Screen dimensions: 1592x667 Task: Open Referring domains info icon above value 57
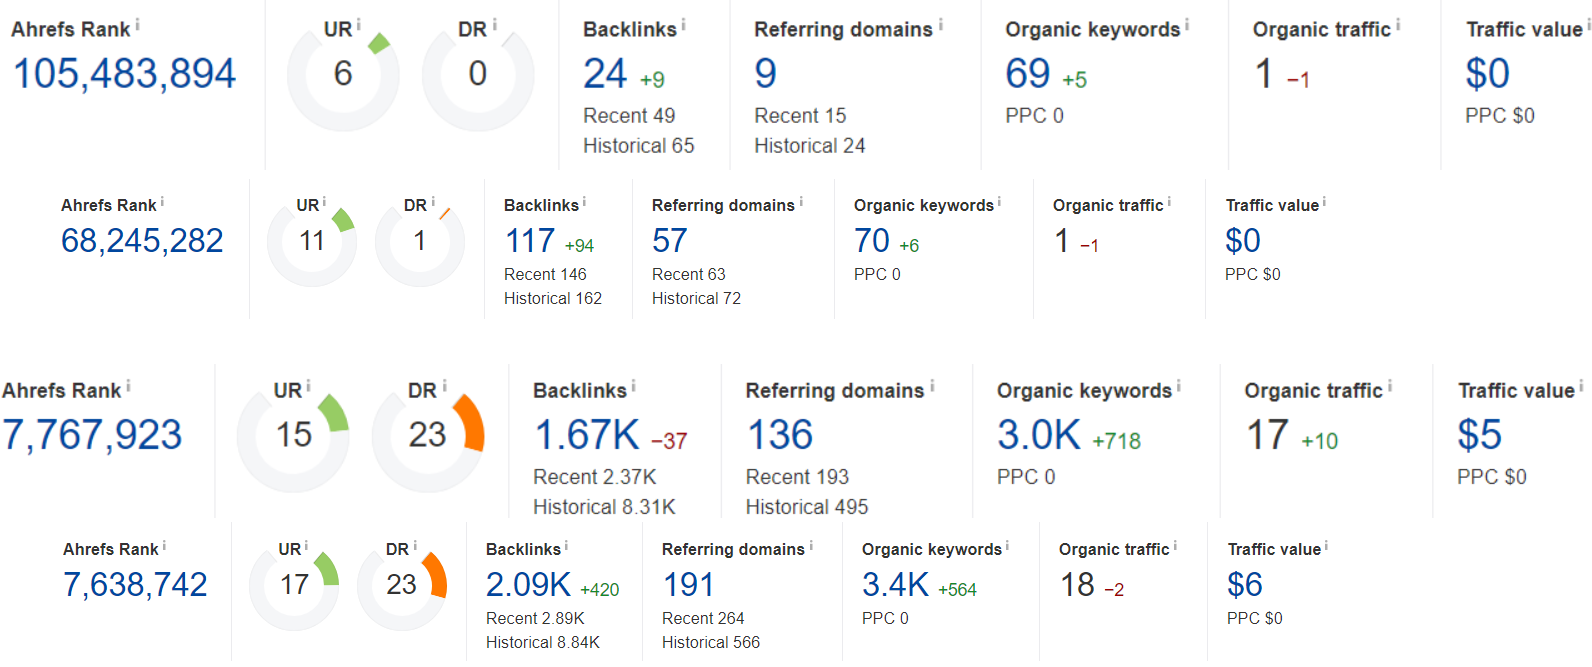coord(801,202)
